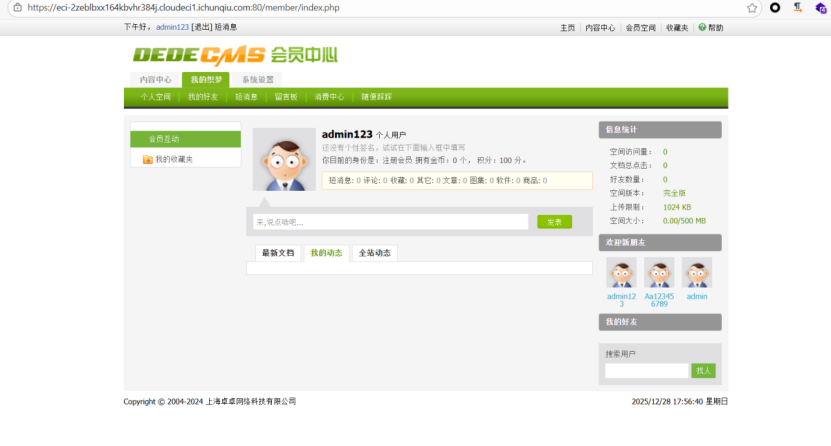
Task: Bookmark this page with the star icon
Action: (x=751, y=7)
